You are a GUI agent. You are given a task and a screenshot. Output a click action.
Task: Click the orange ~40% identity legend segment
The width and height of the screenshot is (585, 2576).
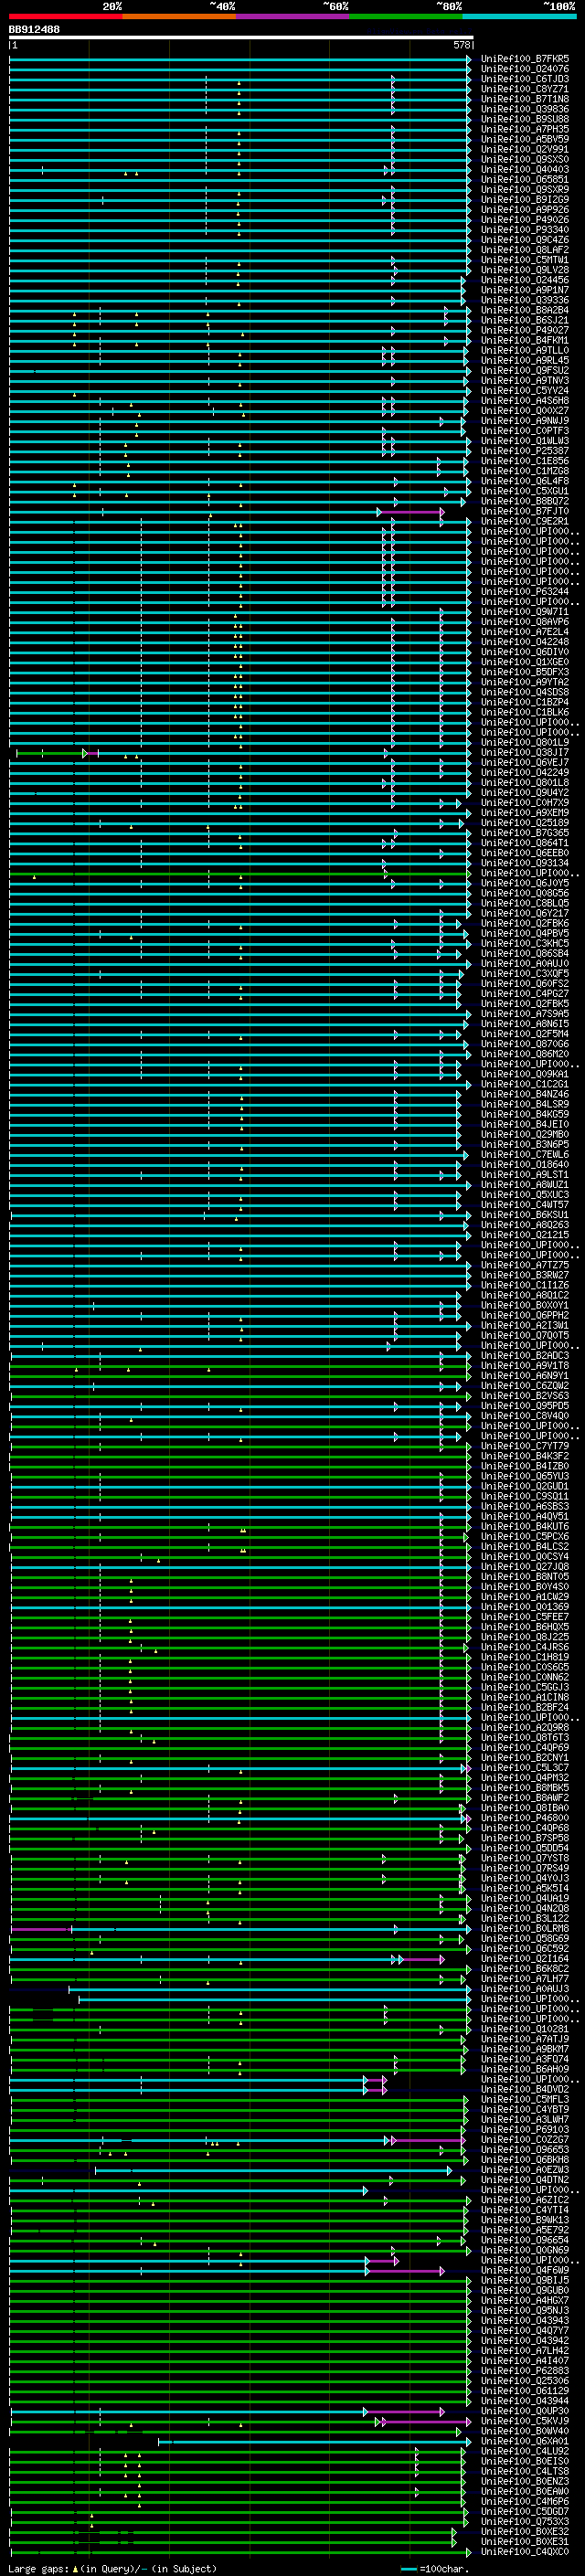tap(179, 16)
